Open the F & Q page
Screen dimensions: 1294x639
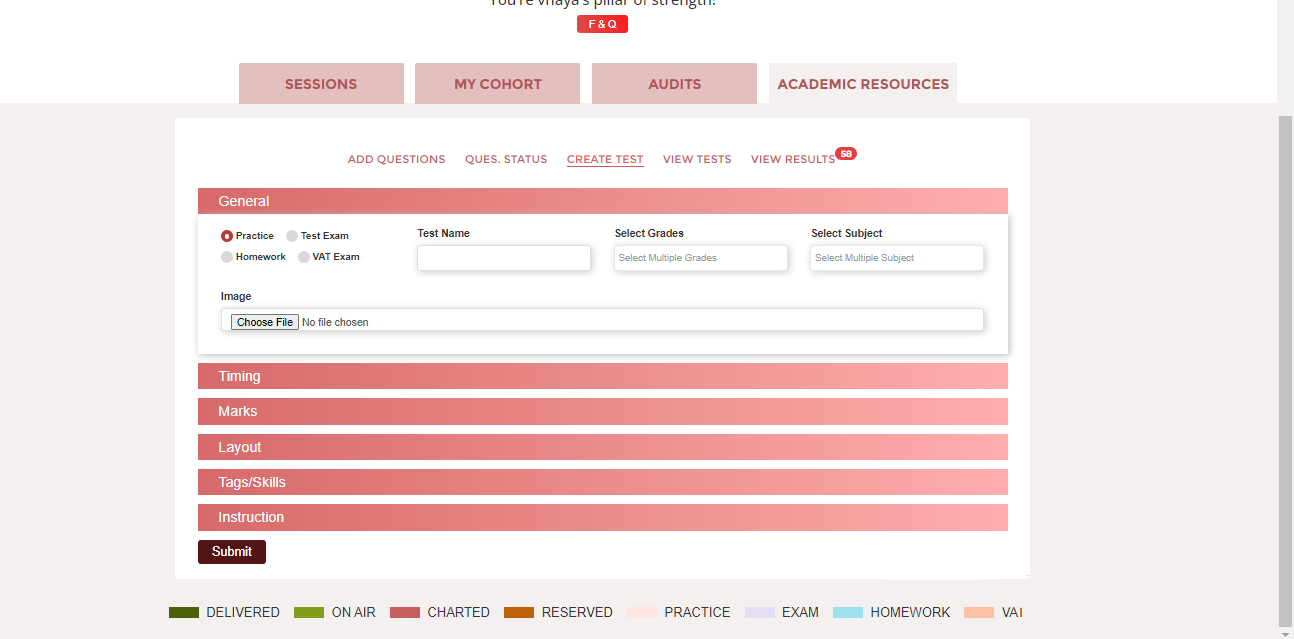point(602,23)
